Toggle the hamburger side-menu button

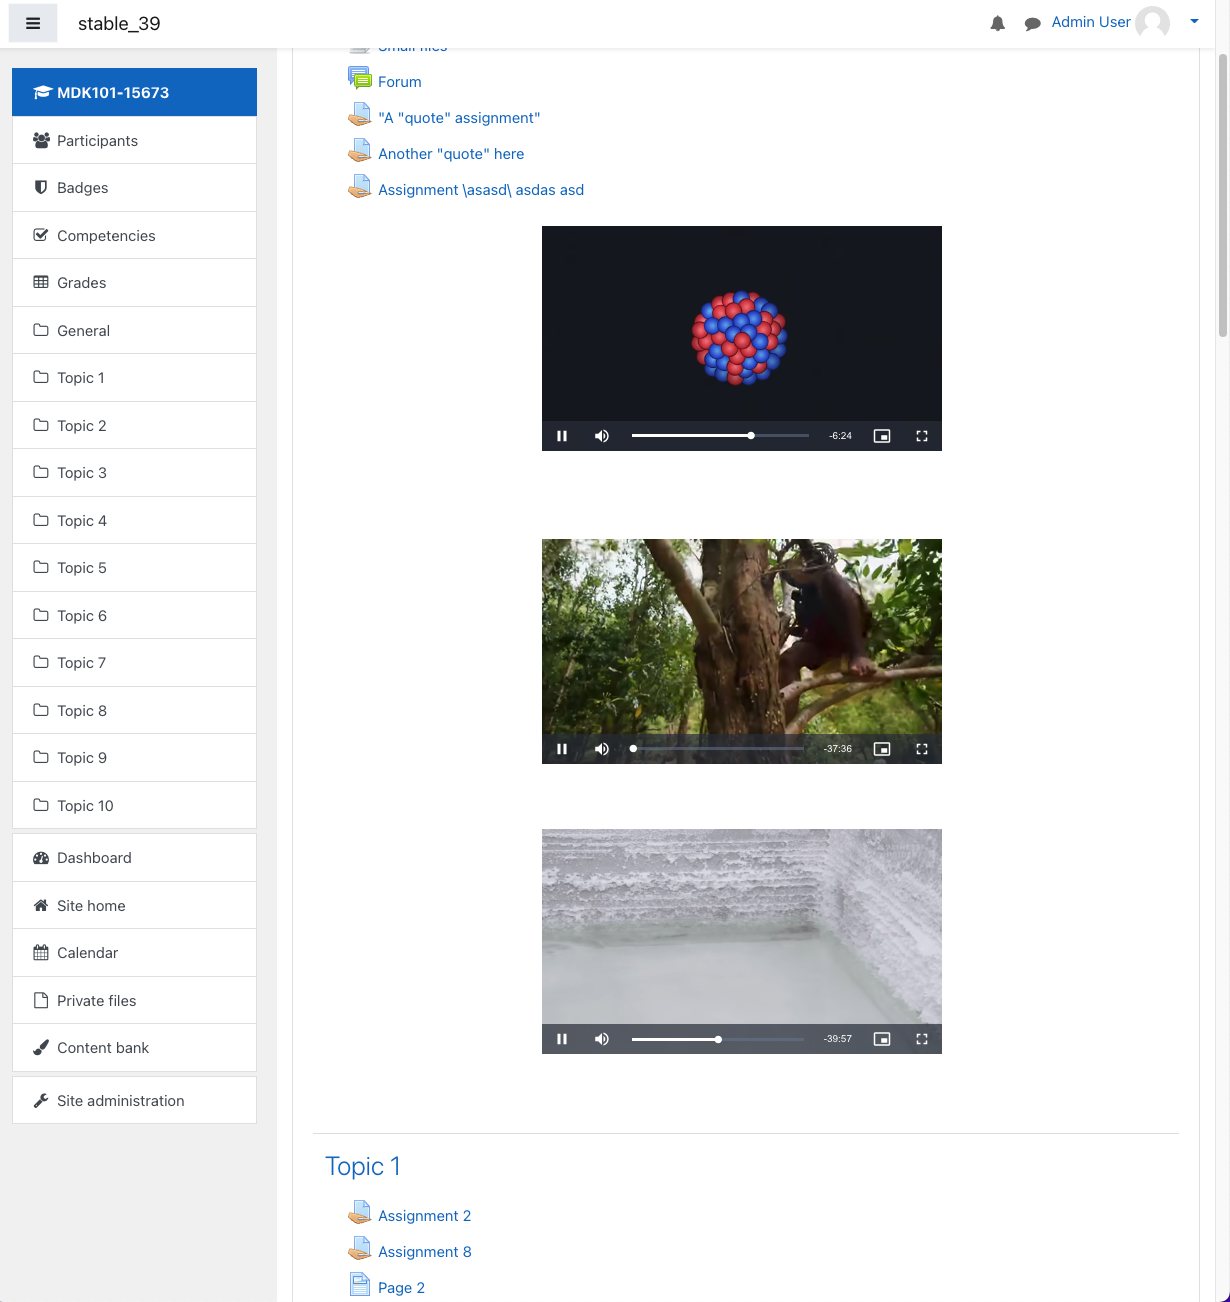tap(33, 23)
